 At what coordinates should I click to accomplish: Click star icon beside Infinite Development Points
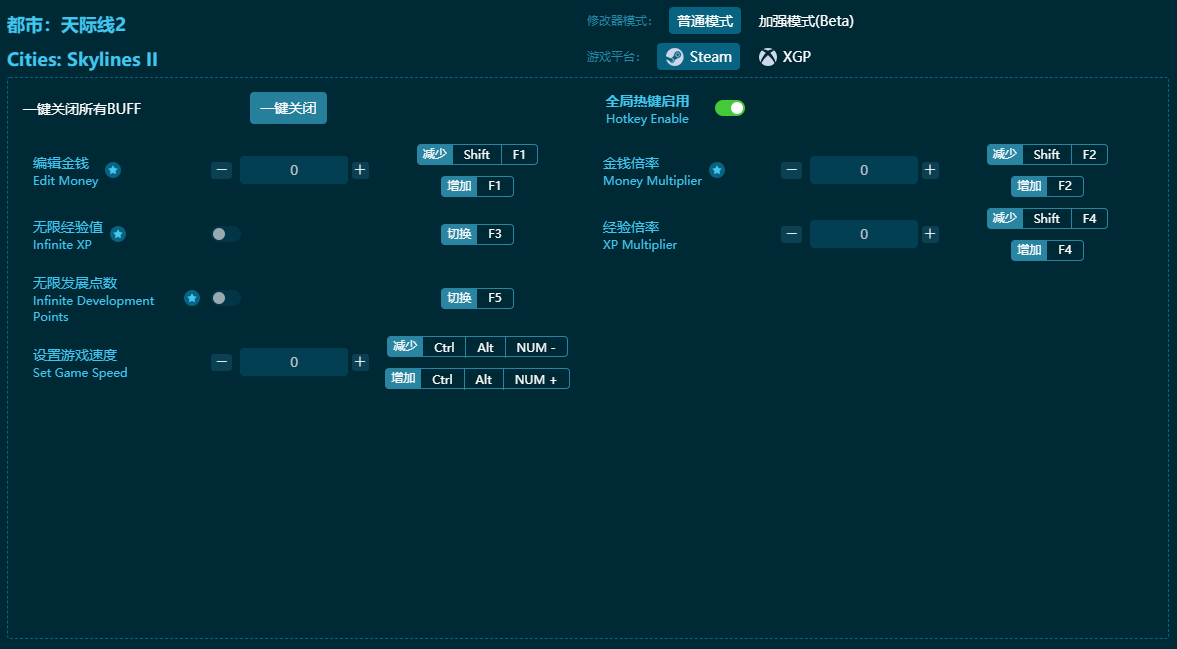point(192,298)
